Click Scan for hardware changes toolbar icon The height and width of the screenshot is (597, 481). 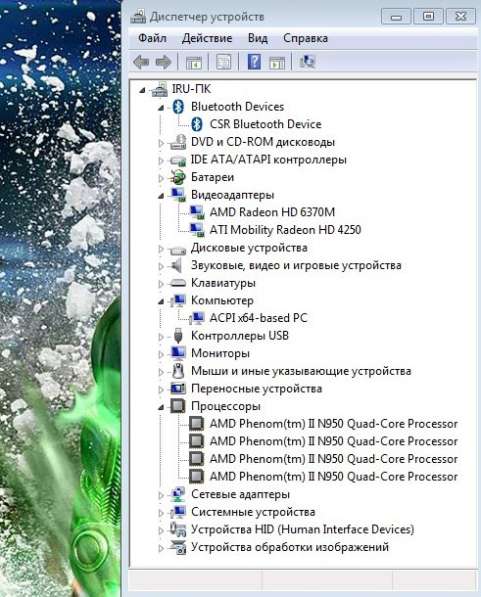click(x=307, y=62)
